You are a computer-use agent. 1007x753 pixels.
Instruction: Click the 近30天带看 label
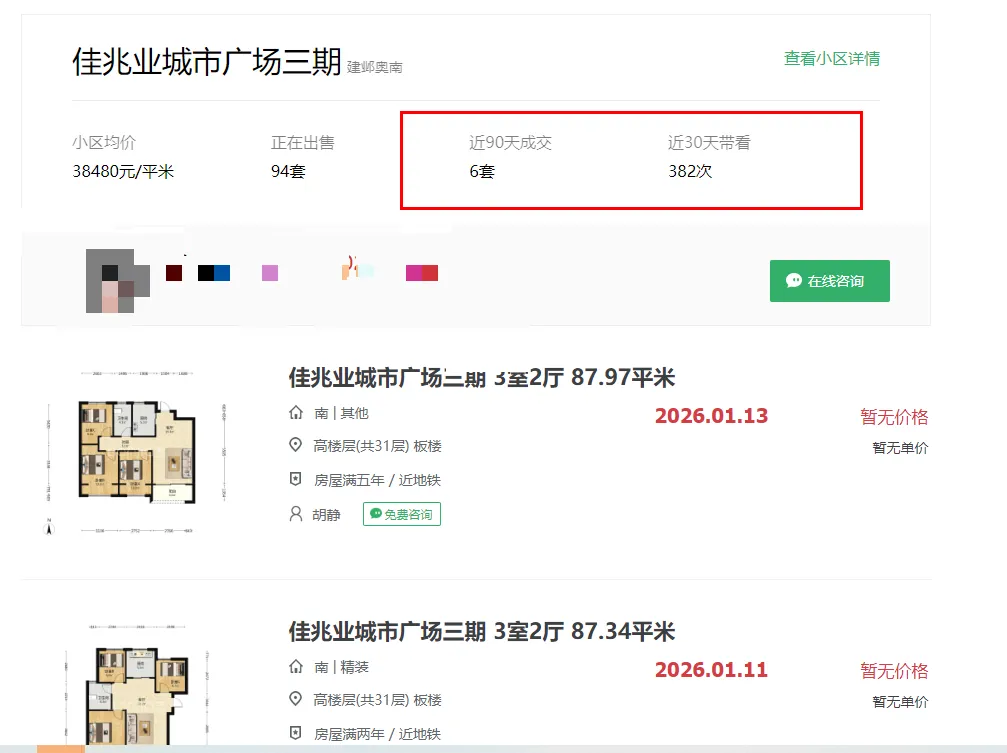[x=709, y=143]
